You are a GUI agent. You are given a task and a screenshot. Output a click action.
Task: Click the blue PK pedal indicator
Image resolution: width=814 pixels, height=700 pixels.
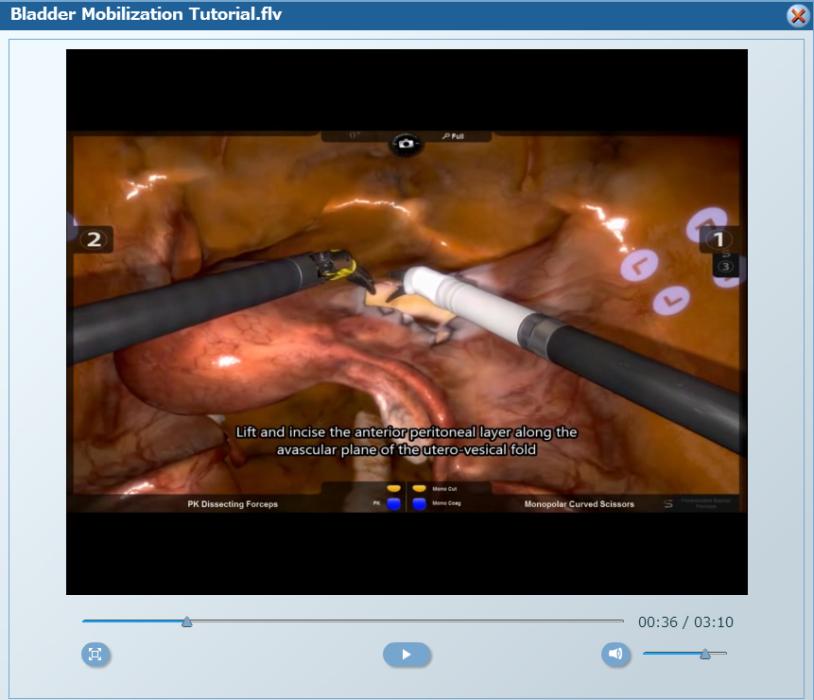[x=393, y=504]
